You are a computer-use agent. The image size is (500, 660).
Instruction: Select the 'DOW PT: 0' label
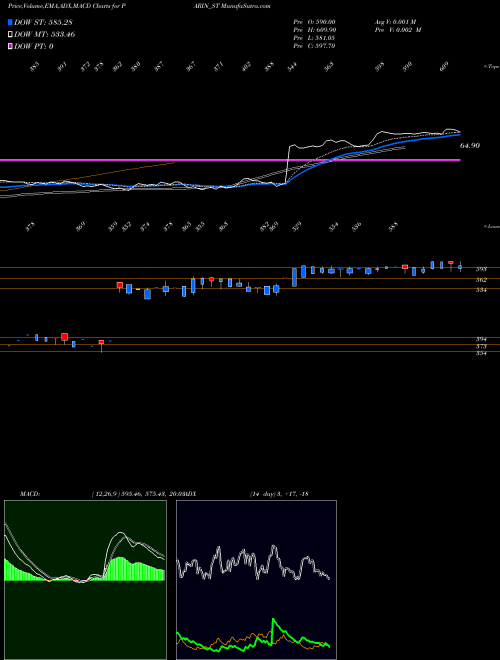[x=34, y=47]
